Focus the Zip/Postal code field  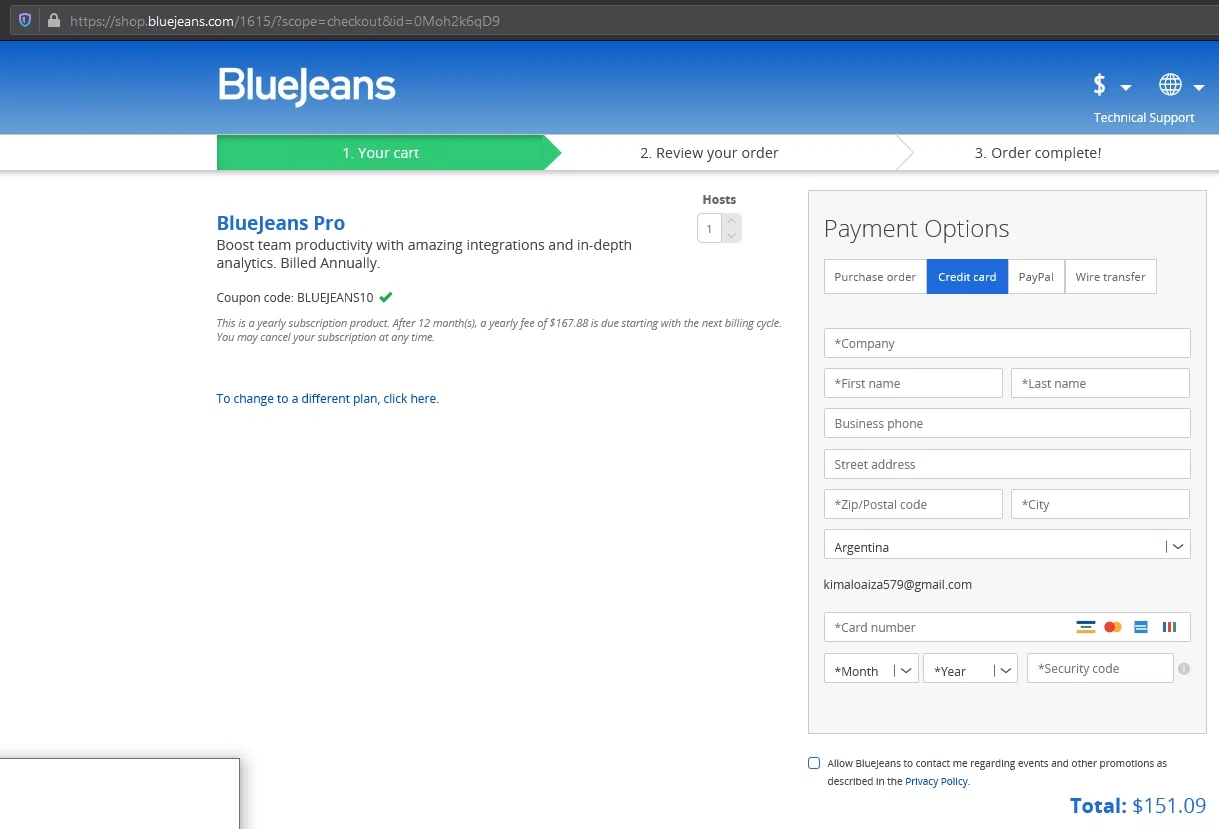(x=913, y=504)
